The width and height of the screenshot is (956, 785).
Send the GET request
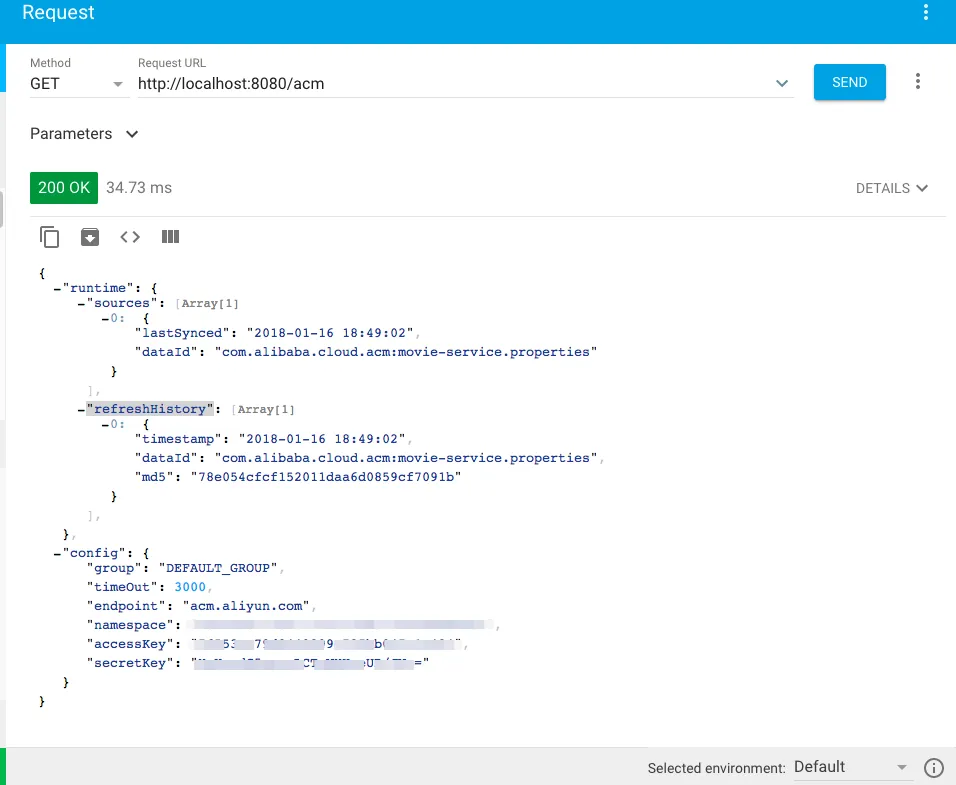pos(849,82)
